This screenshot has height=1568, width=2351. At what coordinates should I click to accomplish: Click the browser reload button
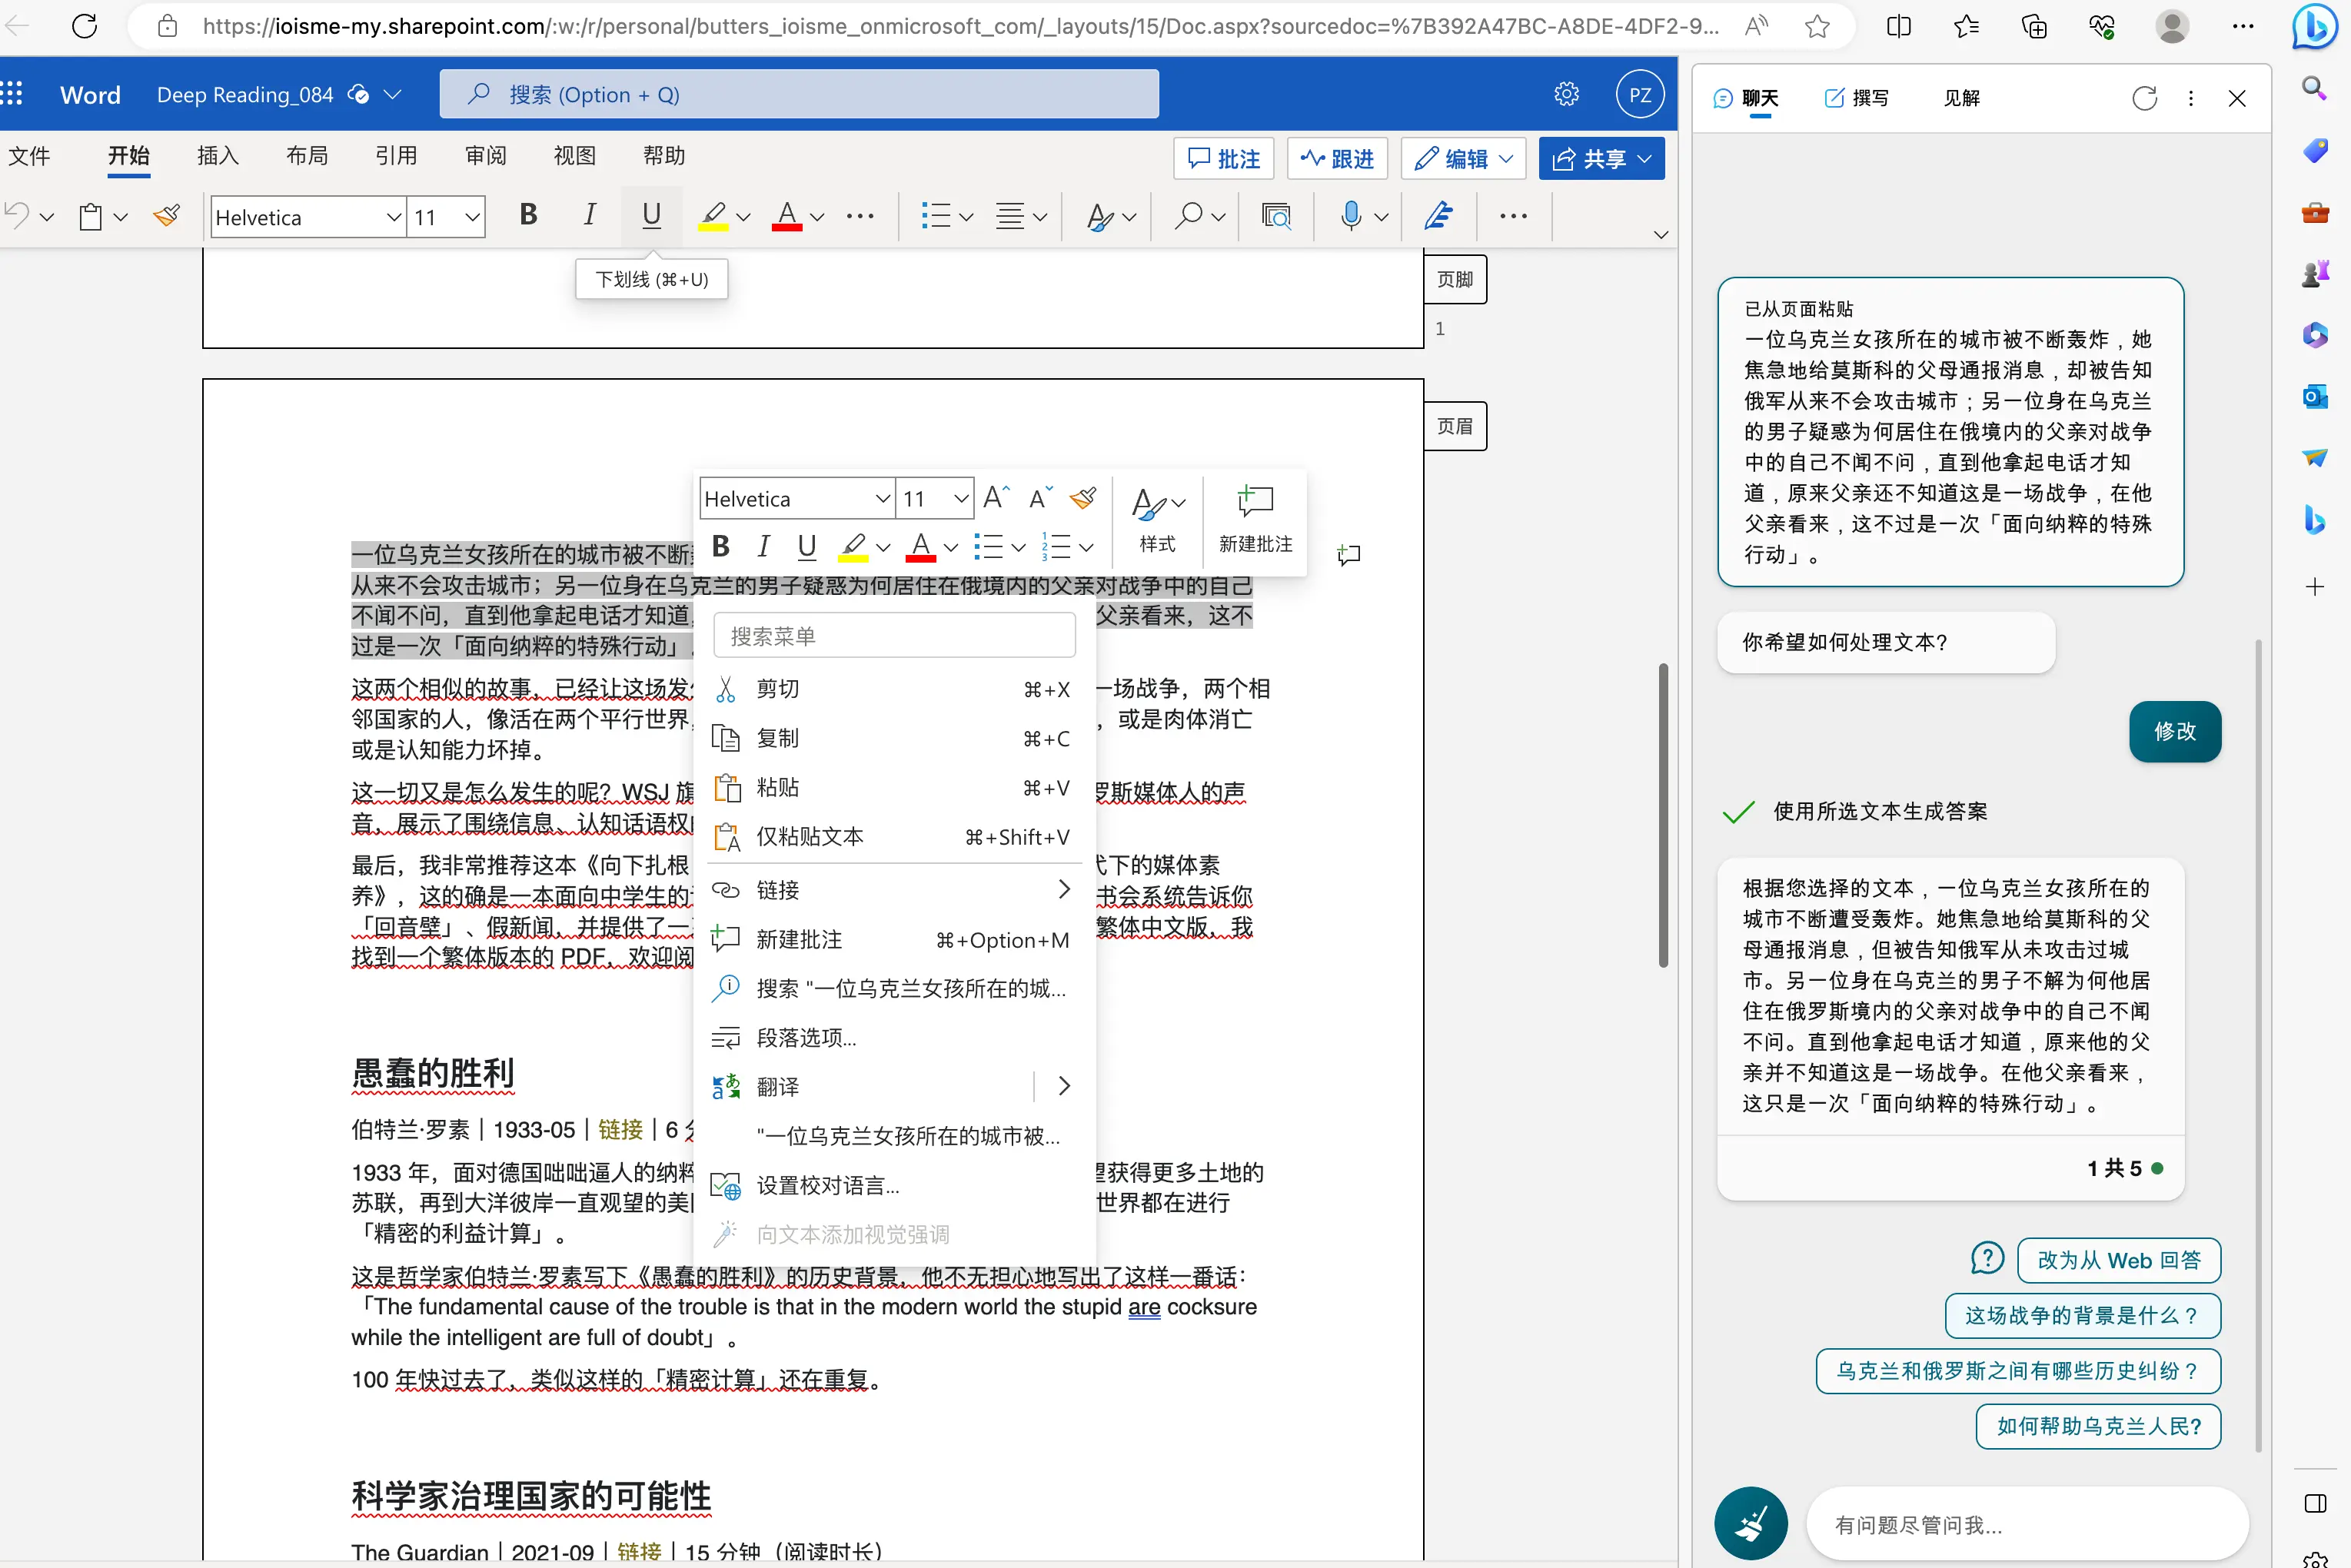85,26
